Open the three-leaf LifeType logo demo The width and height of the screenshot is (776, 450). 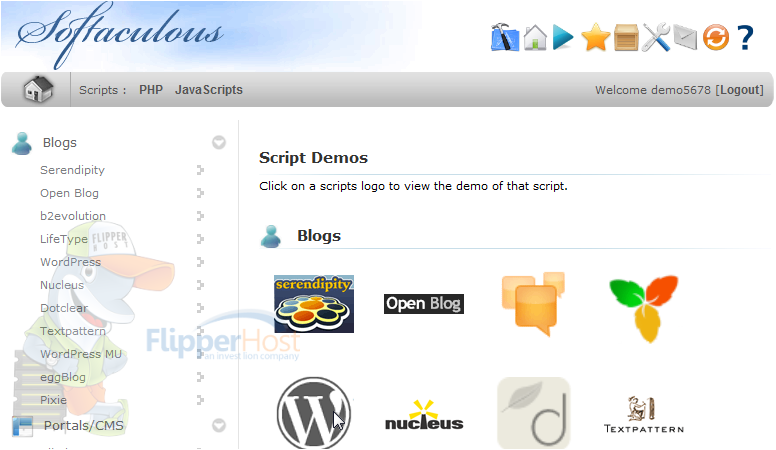coord(644,308)
